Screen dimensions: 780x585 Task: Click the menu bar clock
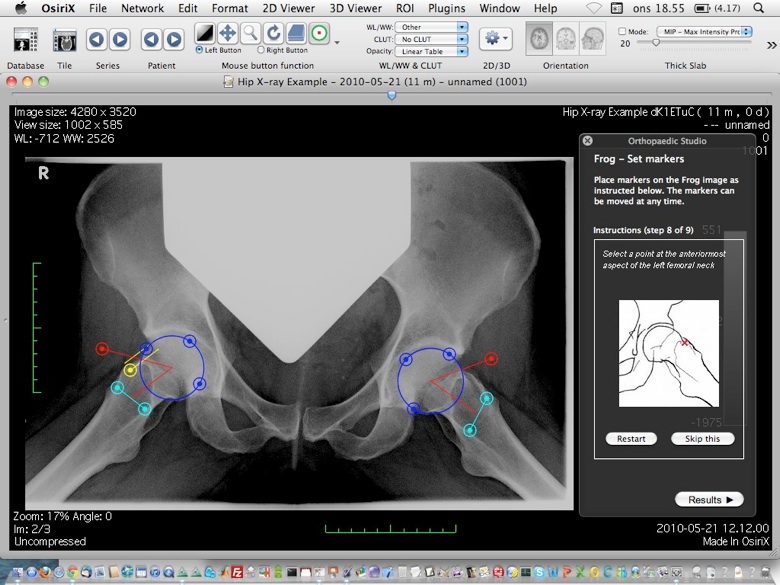(x=659, y=8)
